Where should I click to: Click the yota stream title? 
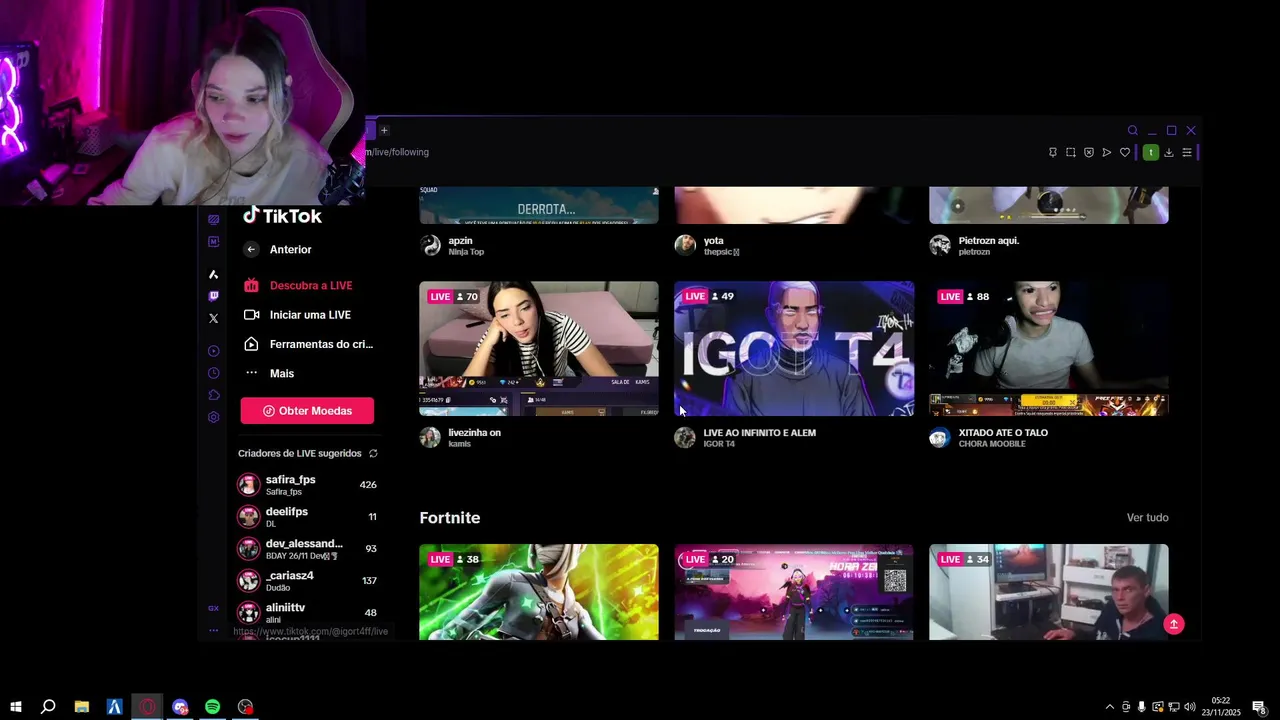[713, 240]
